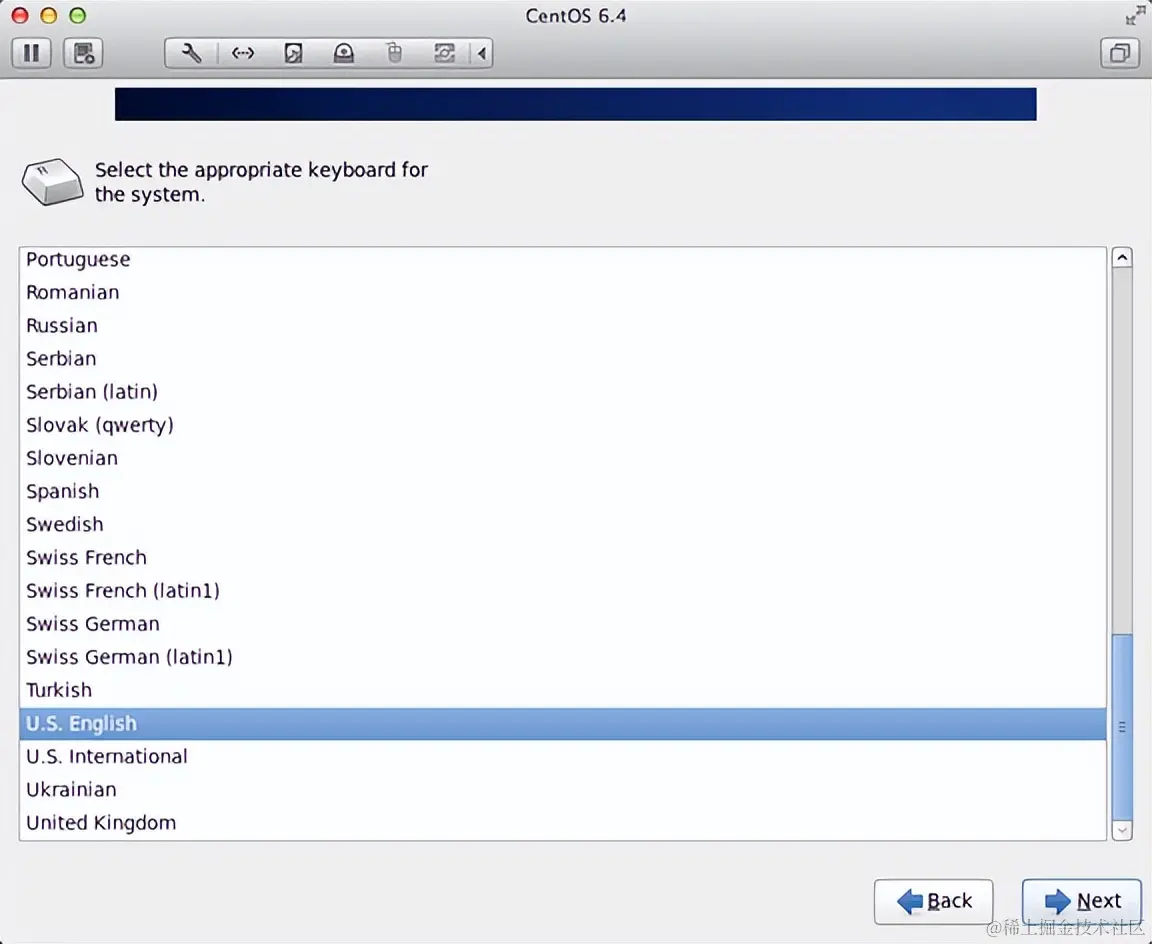Select Slovenian keyboard layout
The width and height of the screenshot is (1152, 944).
point(563,458)
